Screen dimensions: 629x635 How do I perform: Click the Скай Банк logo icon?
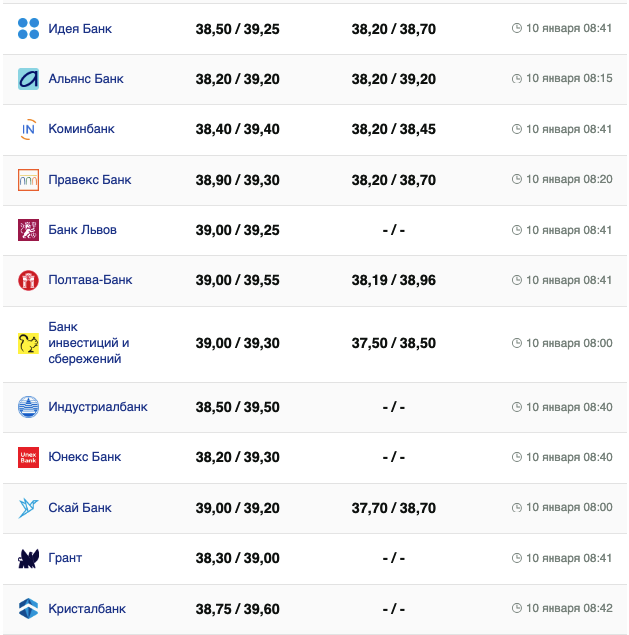(x=28, y=508)
